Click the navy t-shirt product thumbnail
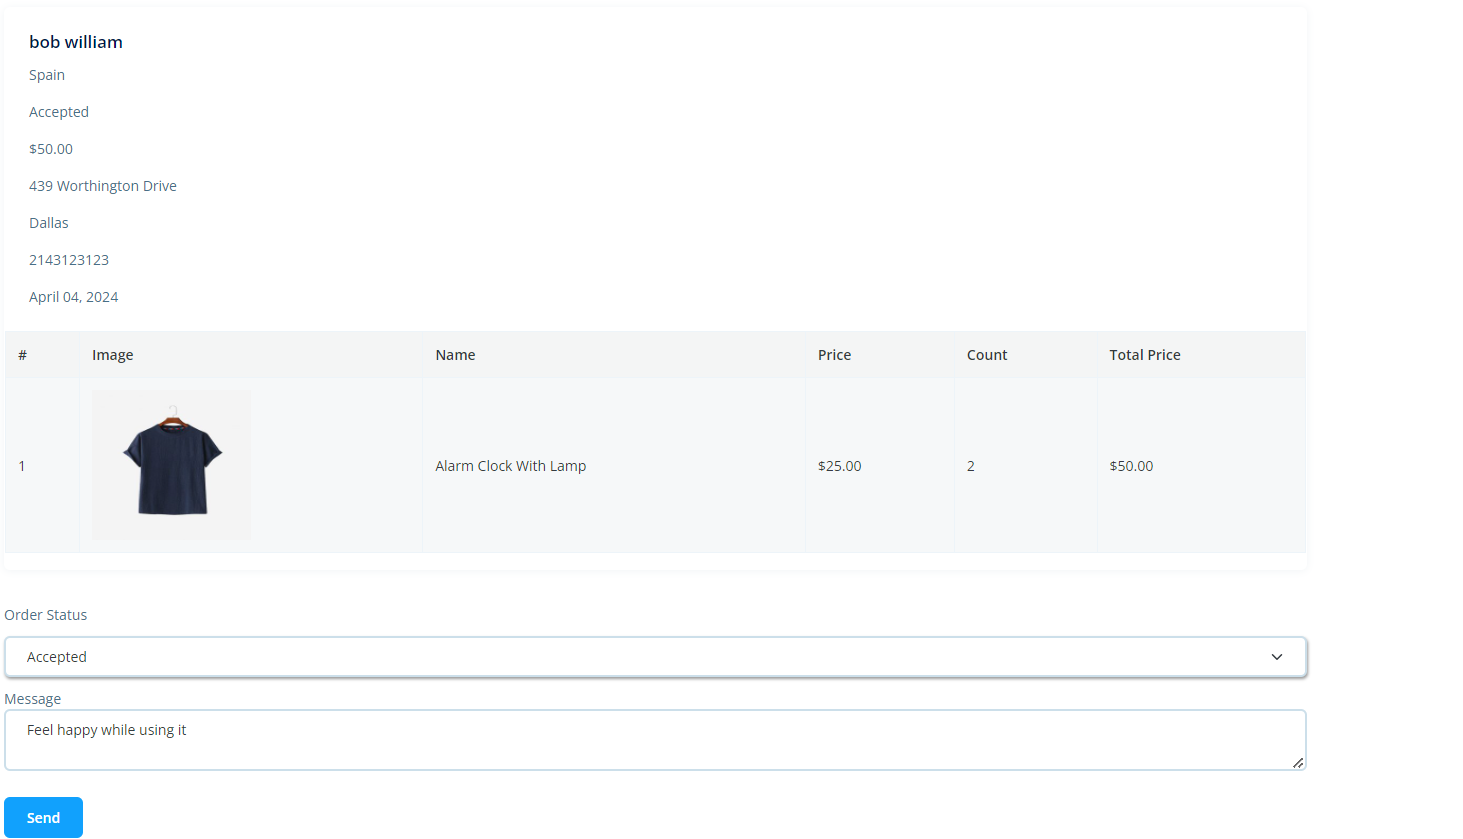 pyautogui.click(x=172, y=466)
